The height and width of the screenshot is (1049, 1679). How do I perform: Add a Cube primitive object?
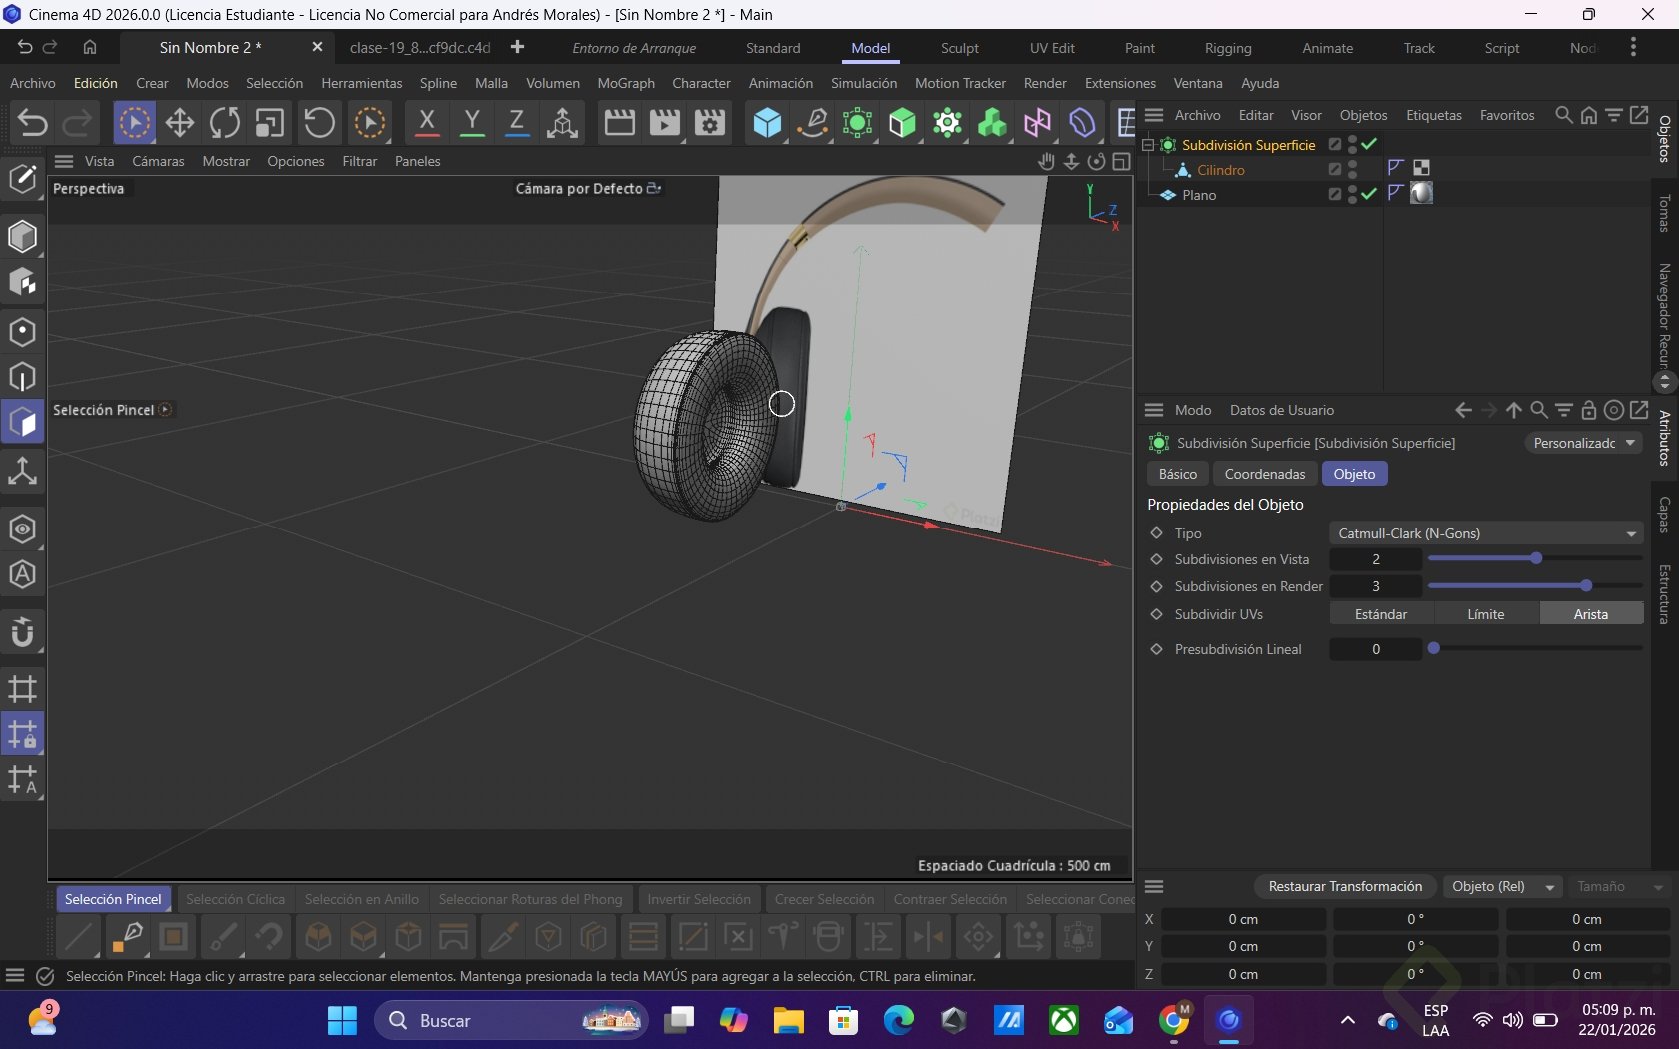click(x=767, y=123)
